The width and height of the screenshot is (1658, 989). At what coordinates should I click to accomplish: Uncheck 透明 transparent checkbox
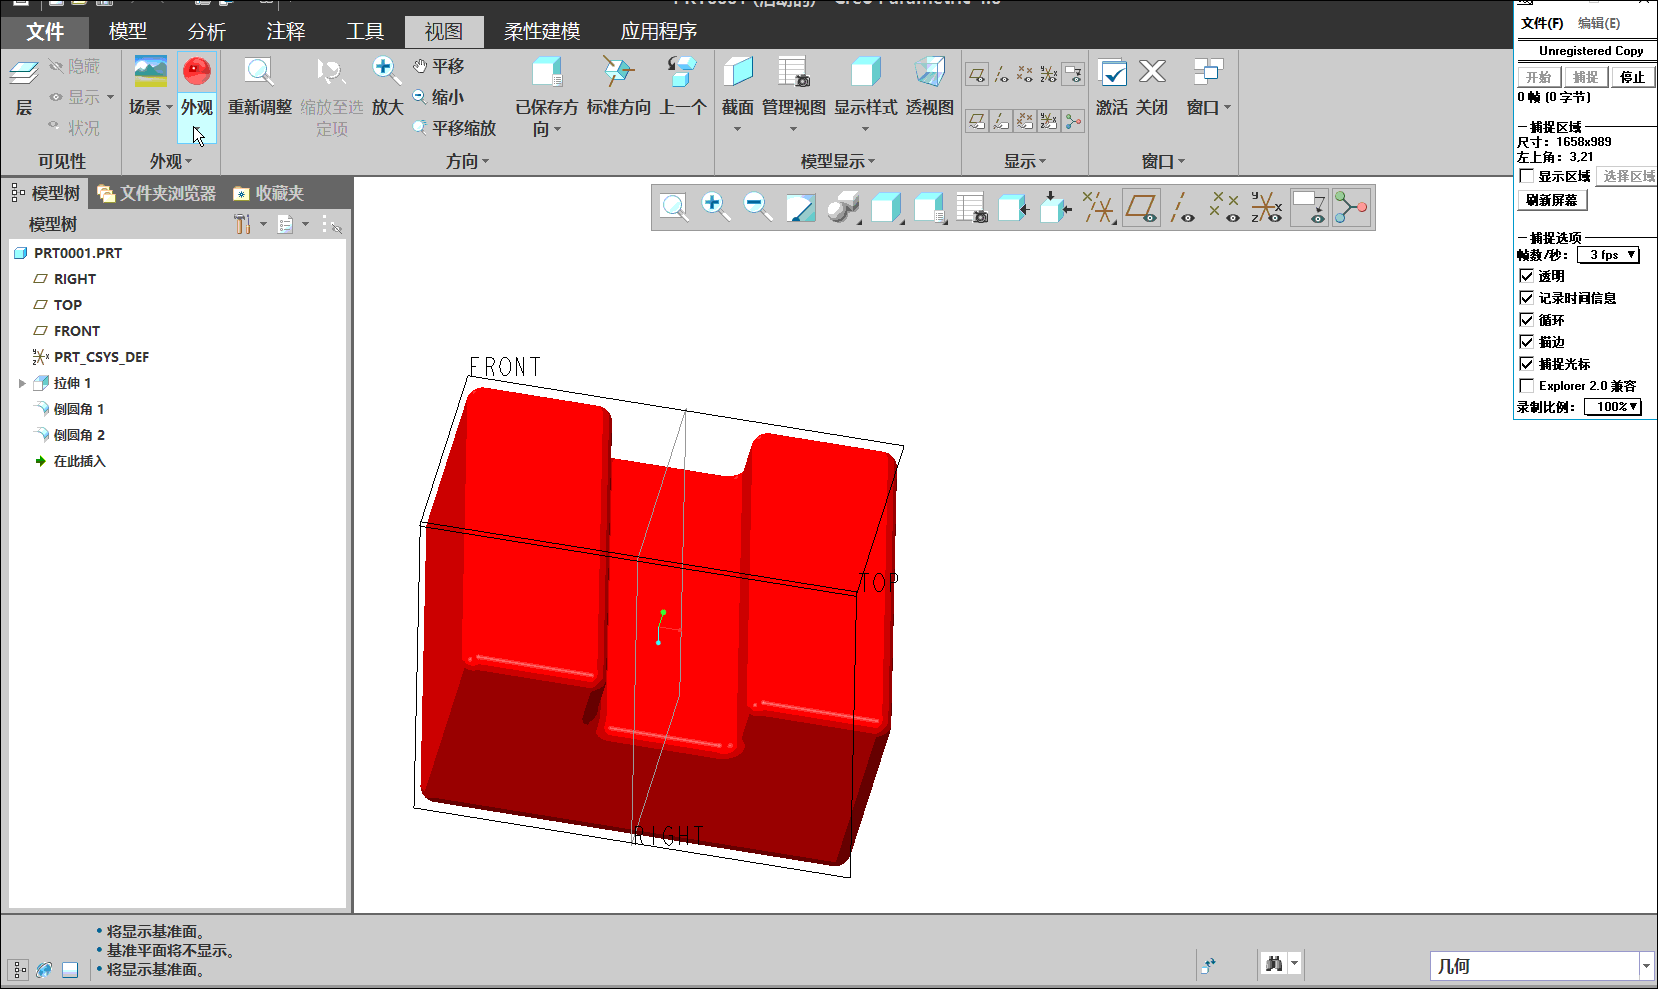point(1527,276)
